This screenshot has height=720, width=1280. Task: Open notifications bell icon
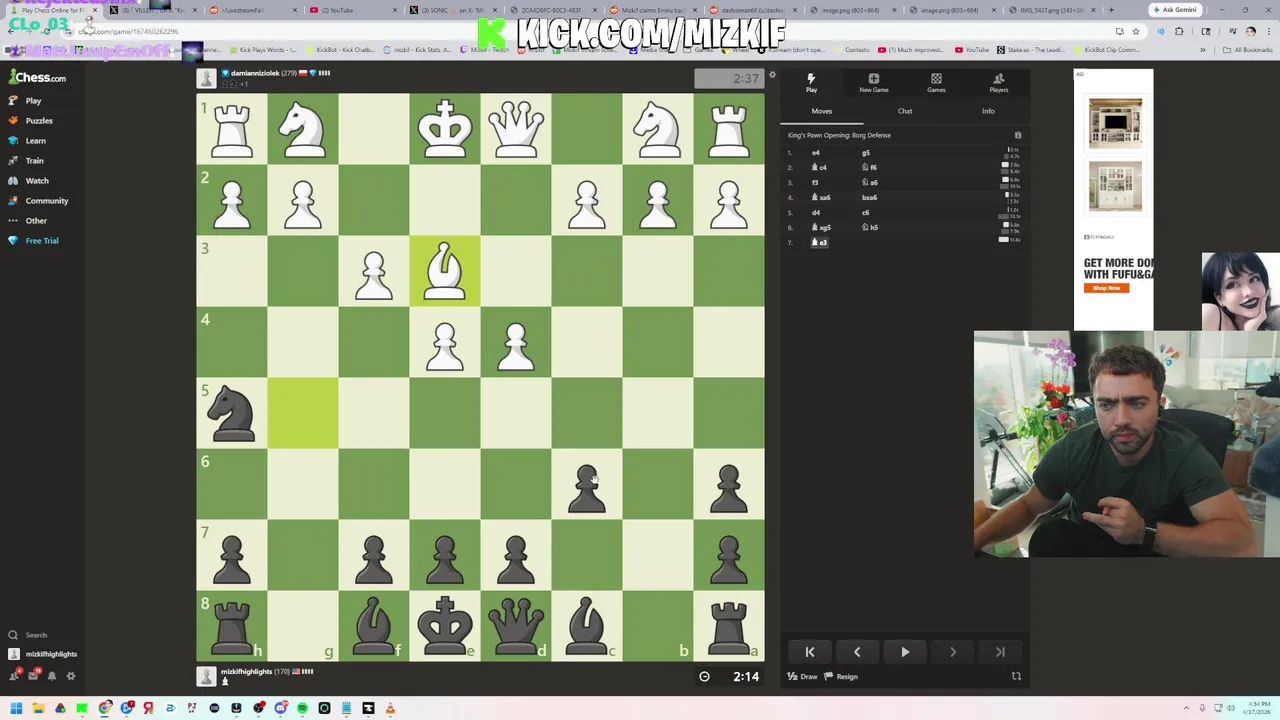tap(52, 676)
